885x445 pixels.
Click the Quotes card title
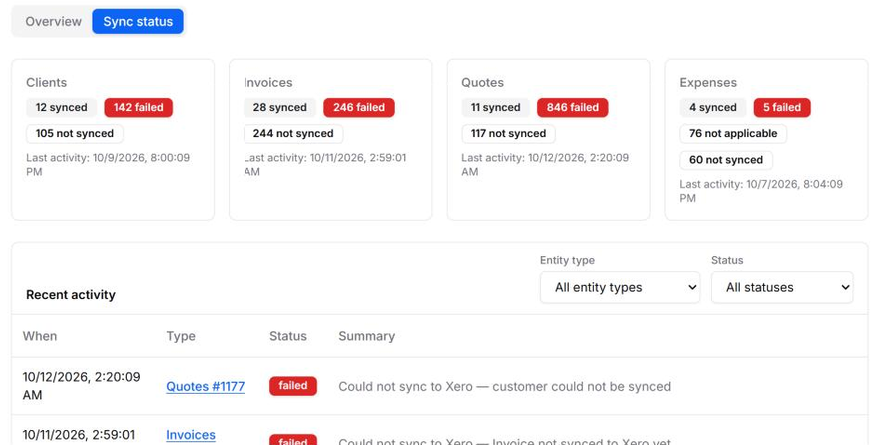pyautogui.click(x=483, y=82)
